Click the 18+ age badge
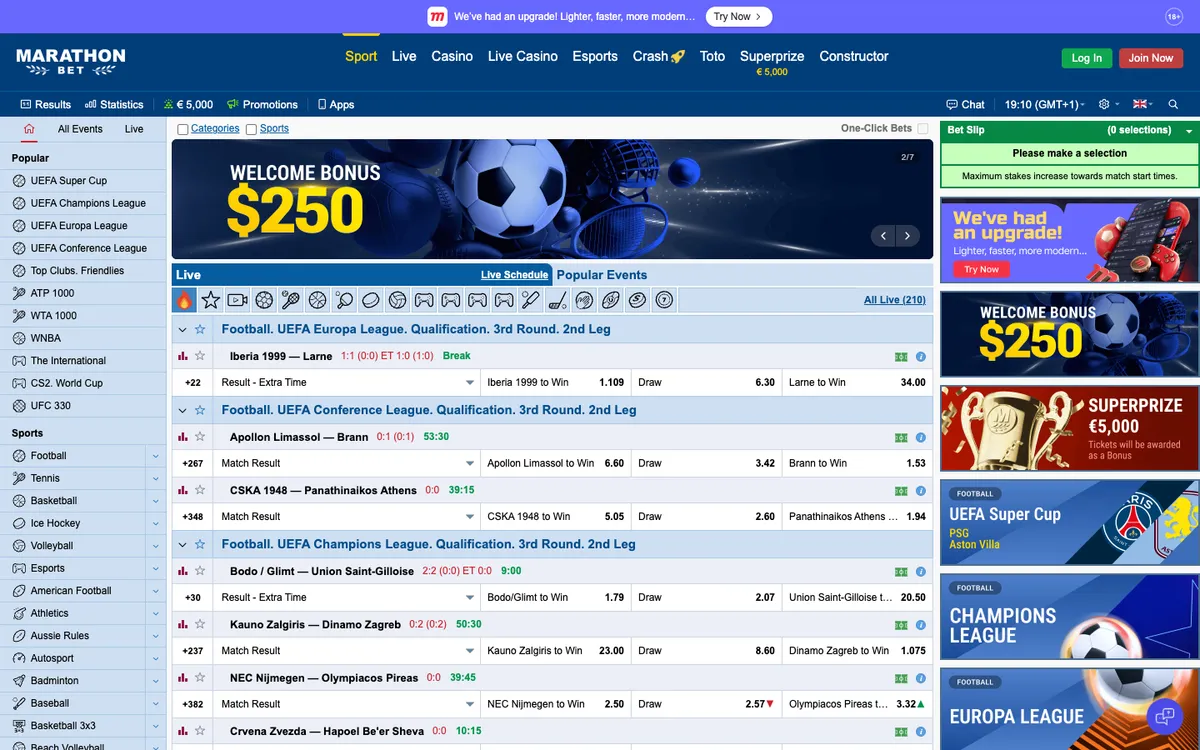The height and width of the screenshot is (750, 1200). [x=1174, y=17]
